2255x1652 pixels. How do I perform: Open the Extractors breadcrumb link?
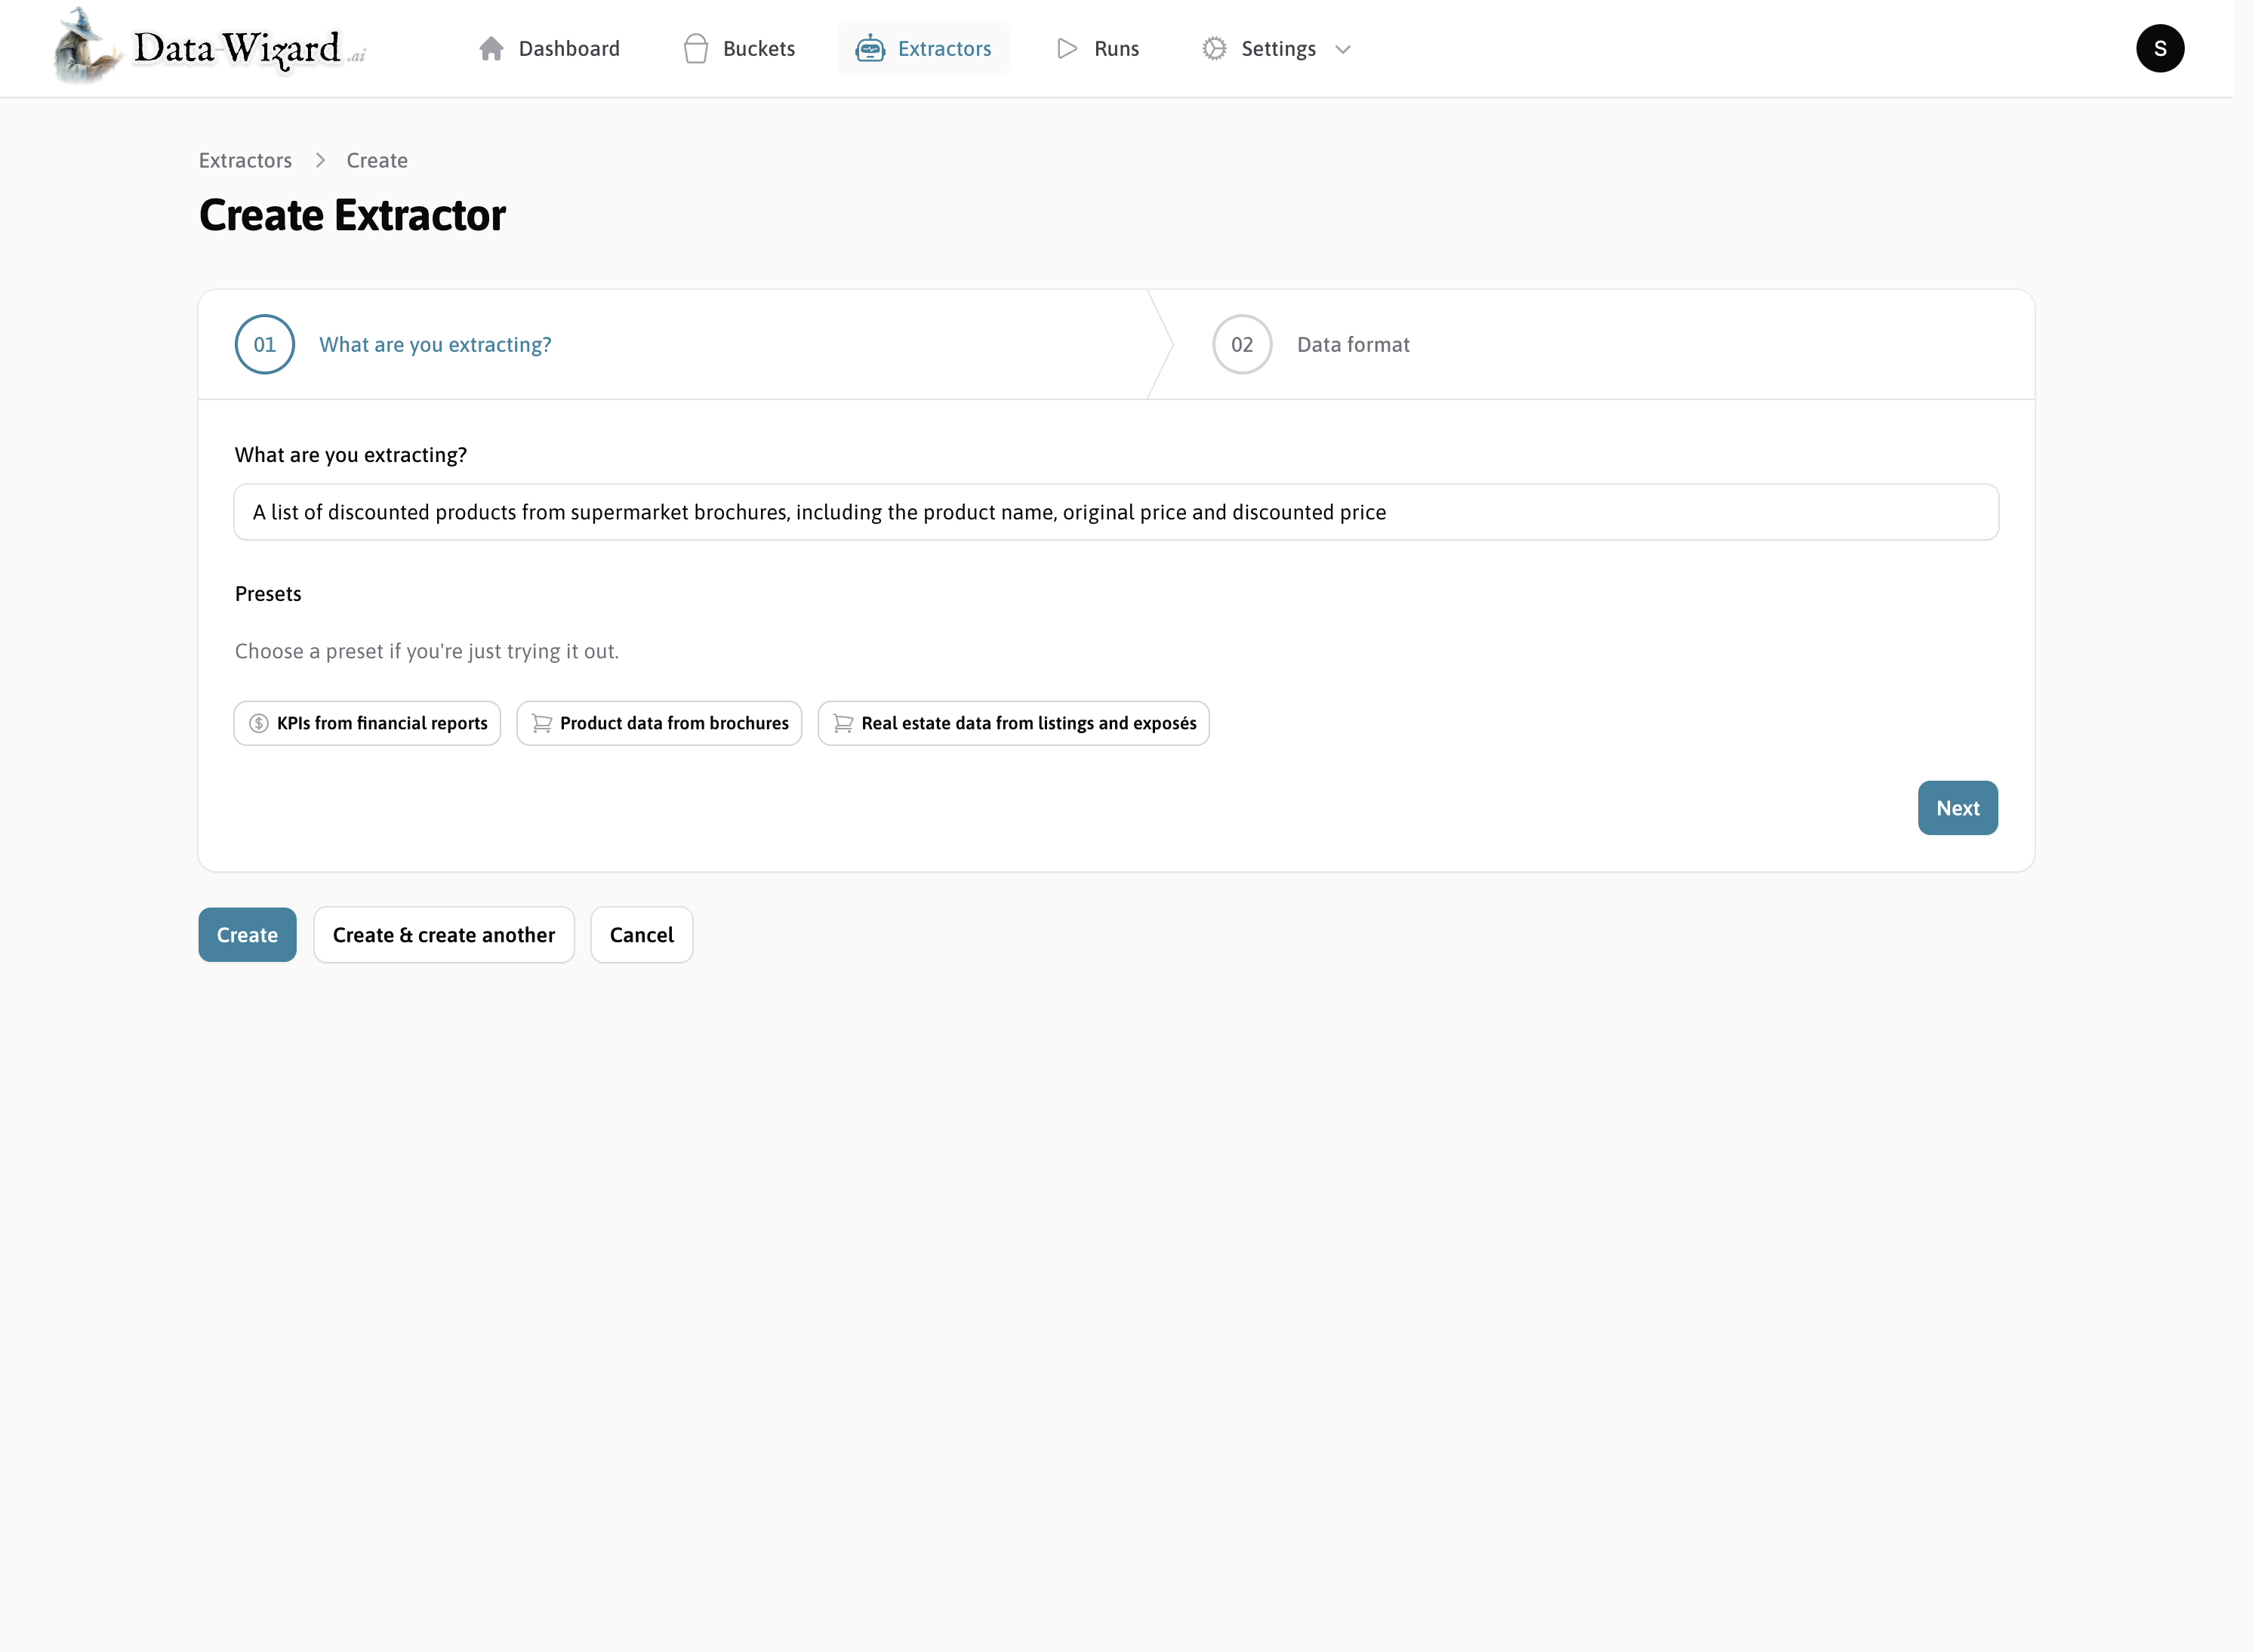(245, 160)
